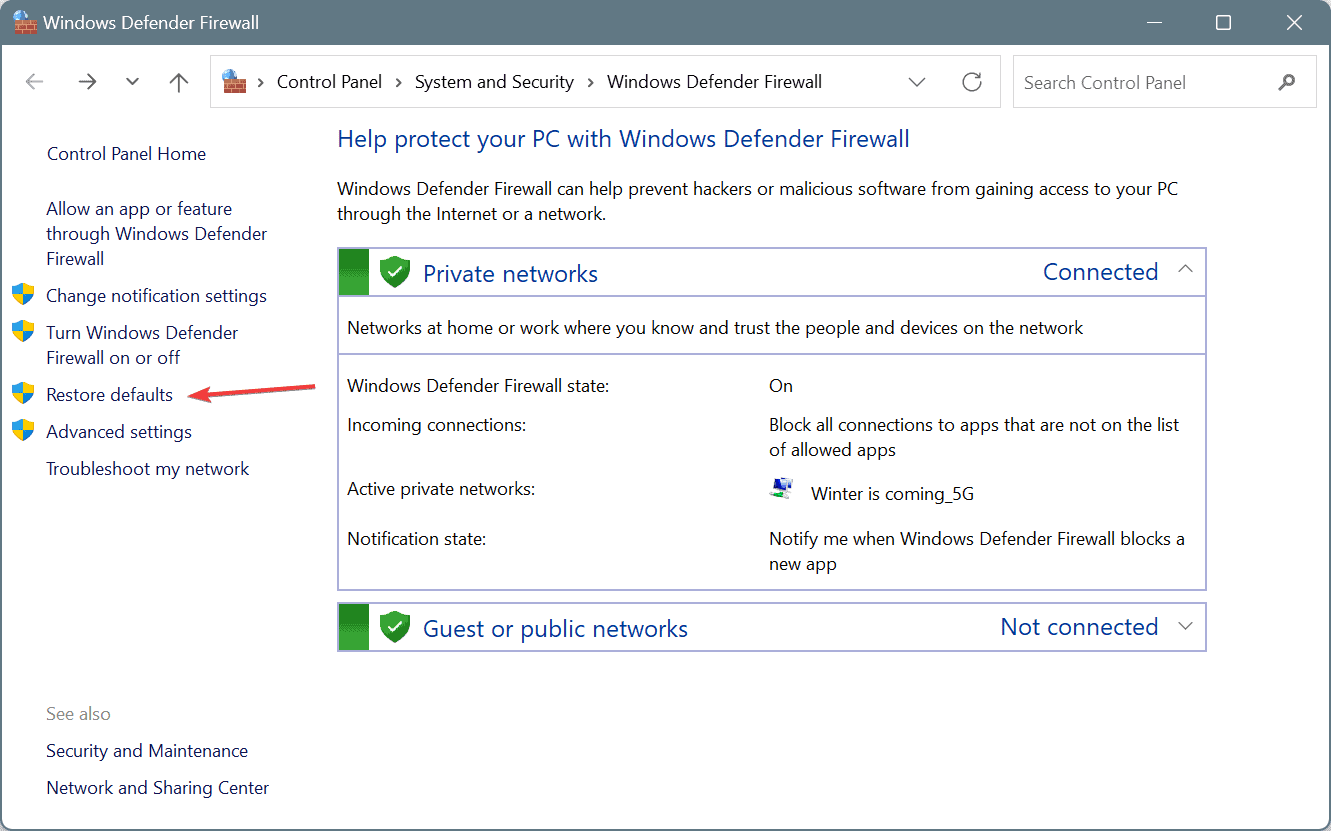Image resolution: width=1331 pixels, height=831 pixels.
Task: Open Change notification settings
Action: point(156,295)
